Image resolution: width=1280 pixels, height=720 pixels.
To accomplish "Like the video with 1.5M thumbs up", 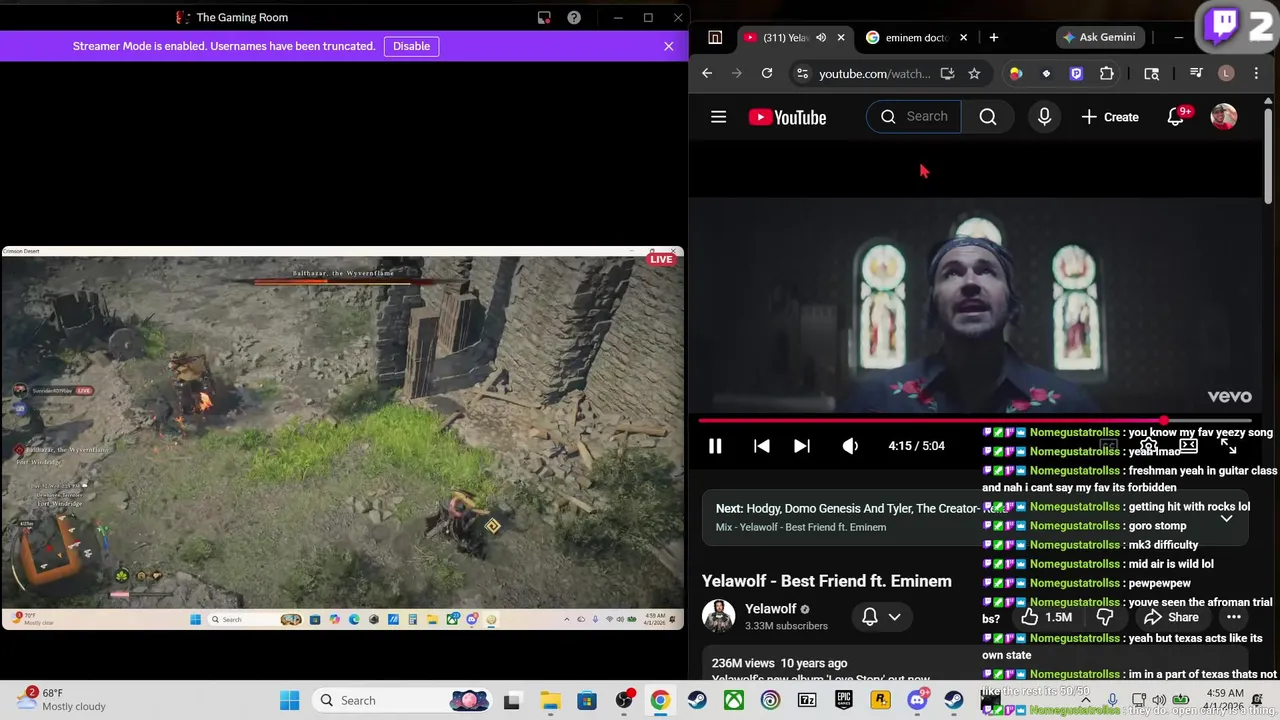I will pos(1047,617).
